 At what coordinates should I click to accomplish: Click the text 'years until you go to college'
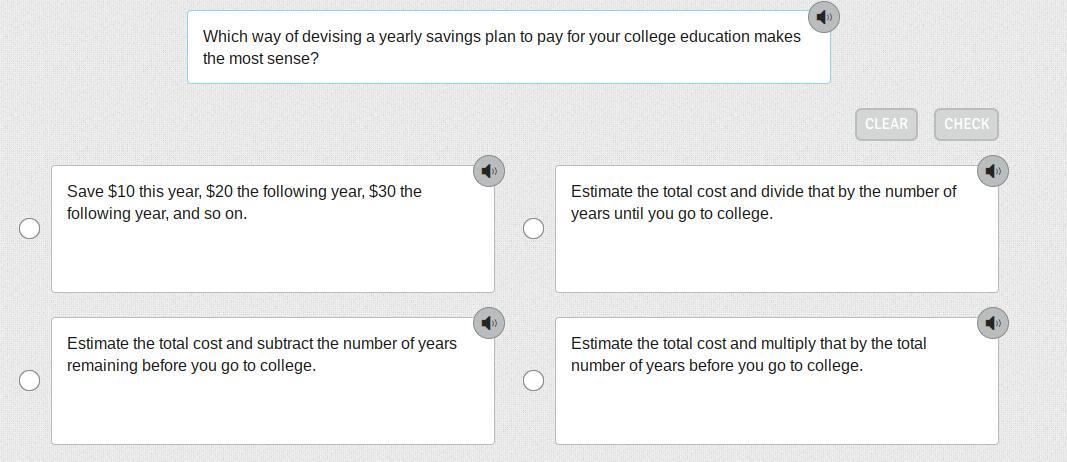pos(671,214)
